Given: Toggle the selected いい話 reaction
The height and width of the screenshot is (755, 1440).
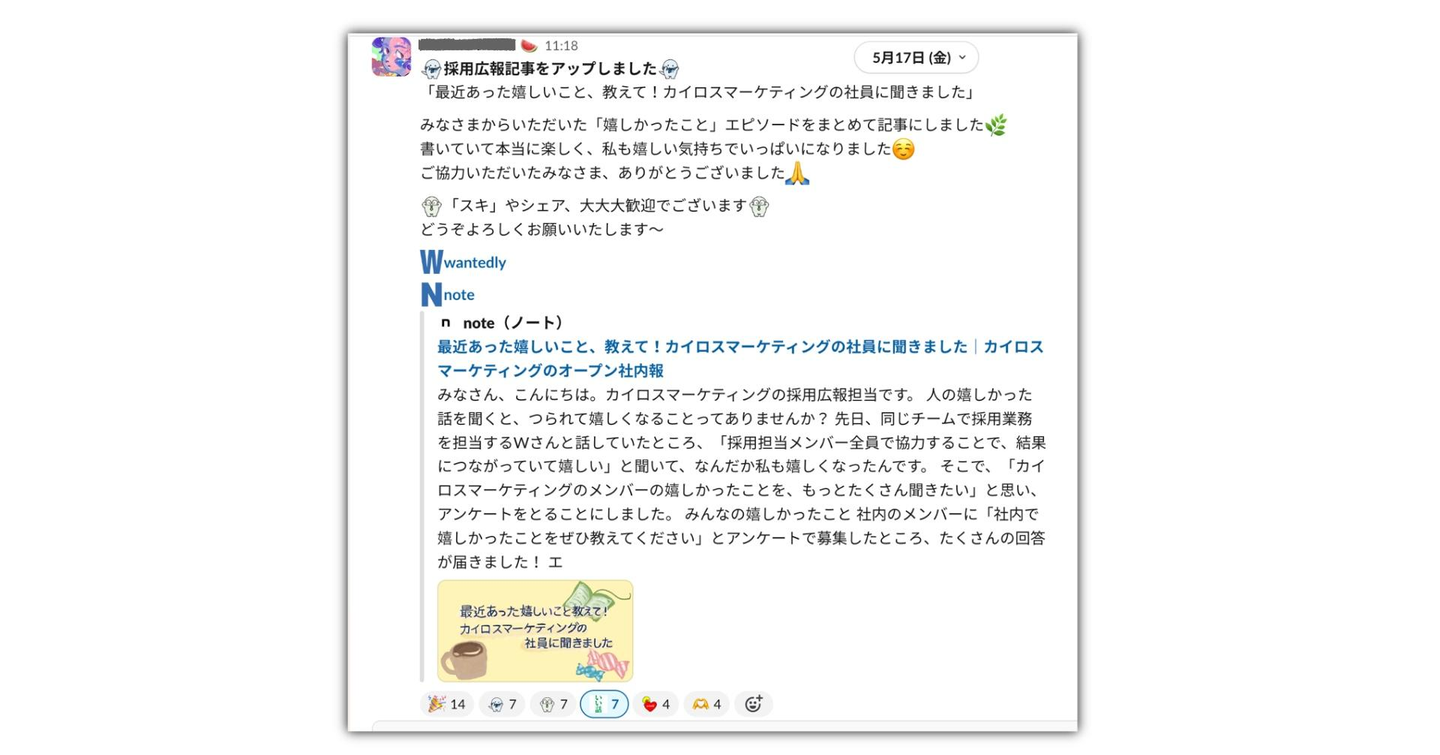Looking at the screenshot, I should point(604,704).
